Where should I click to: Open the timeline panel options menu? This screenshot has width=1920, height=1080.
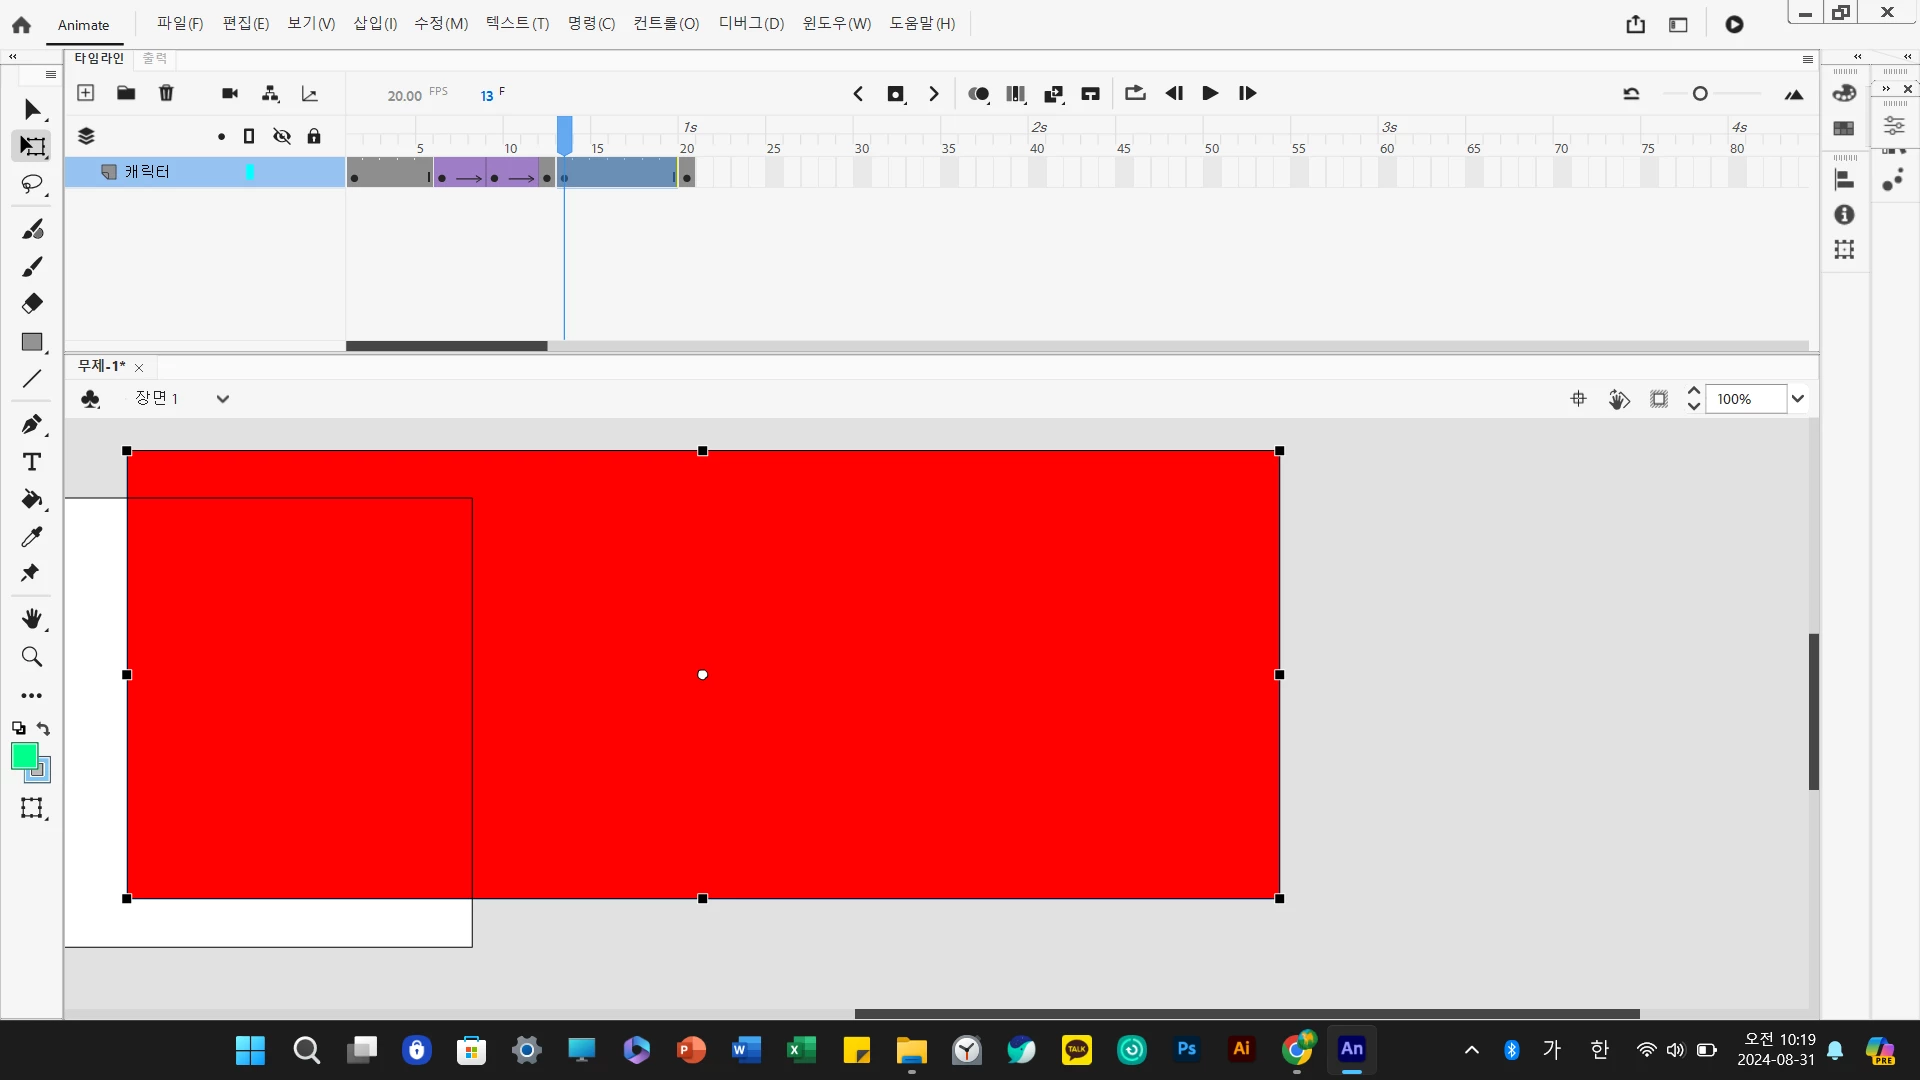(1807, 60)
